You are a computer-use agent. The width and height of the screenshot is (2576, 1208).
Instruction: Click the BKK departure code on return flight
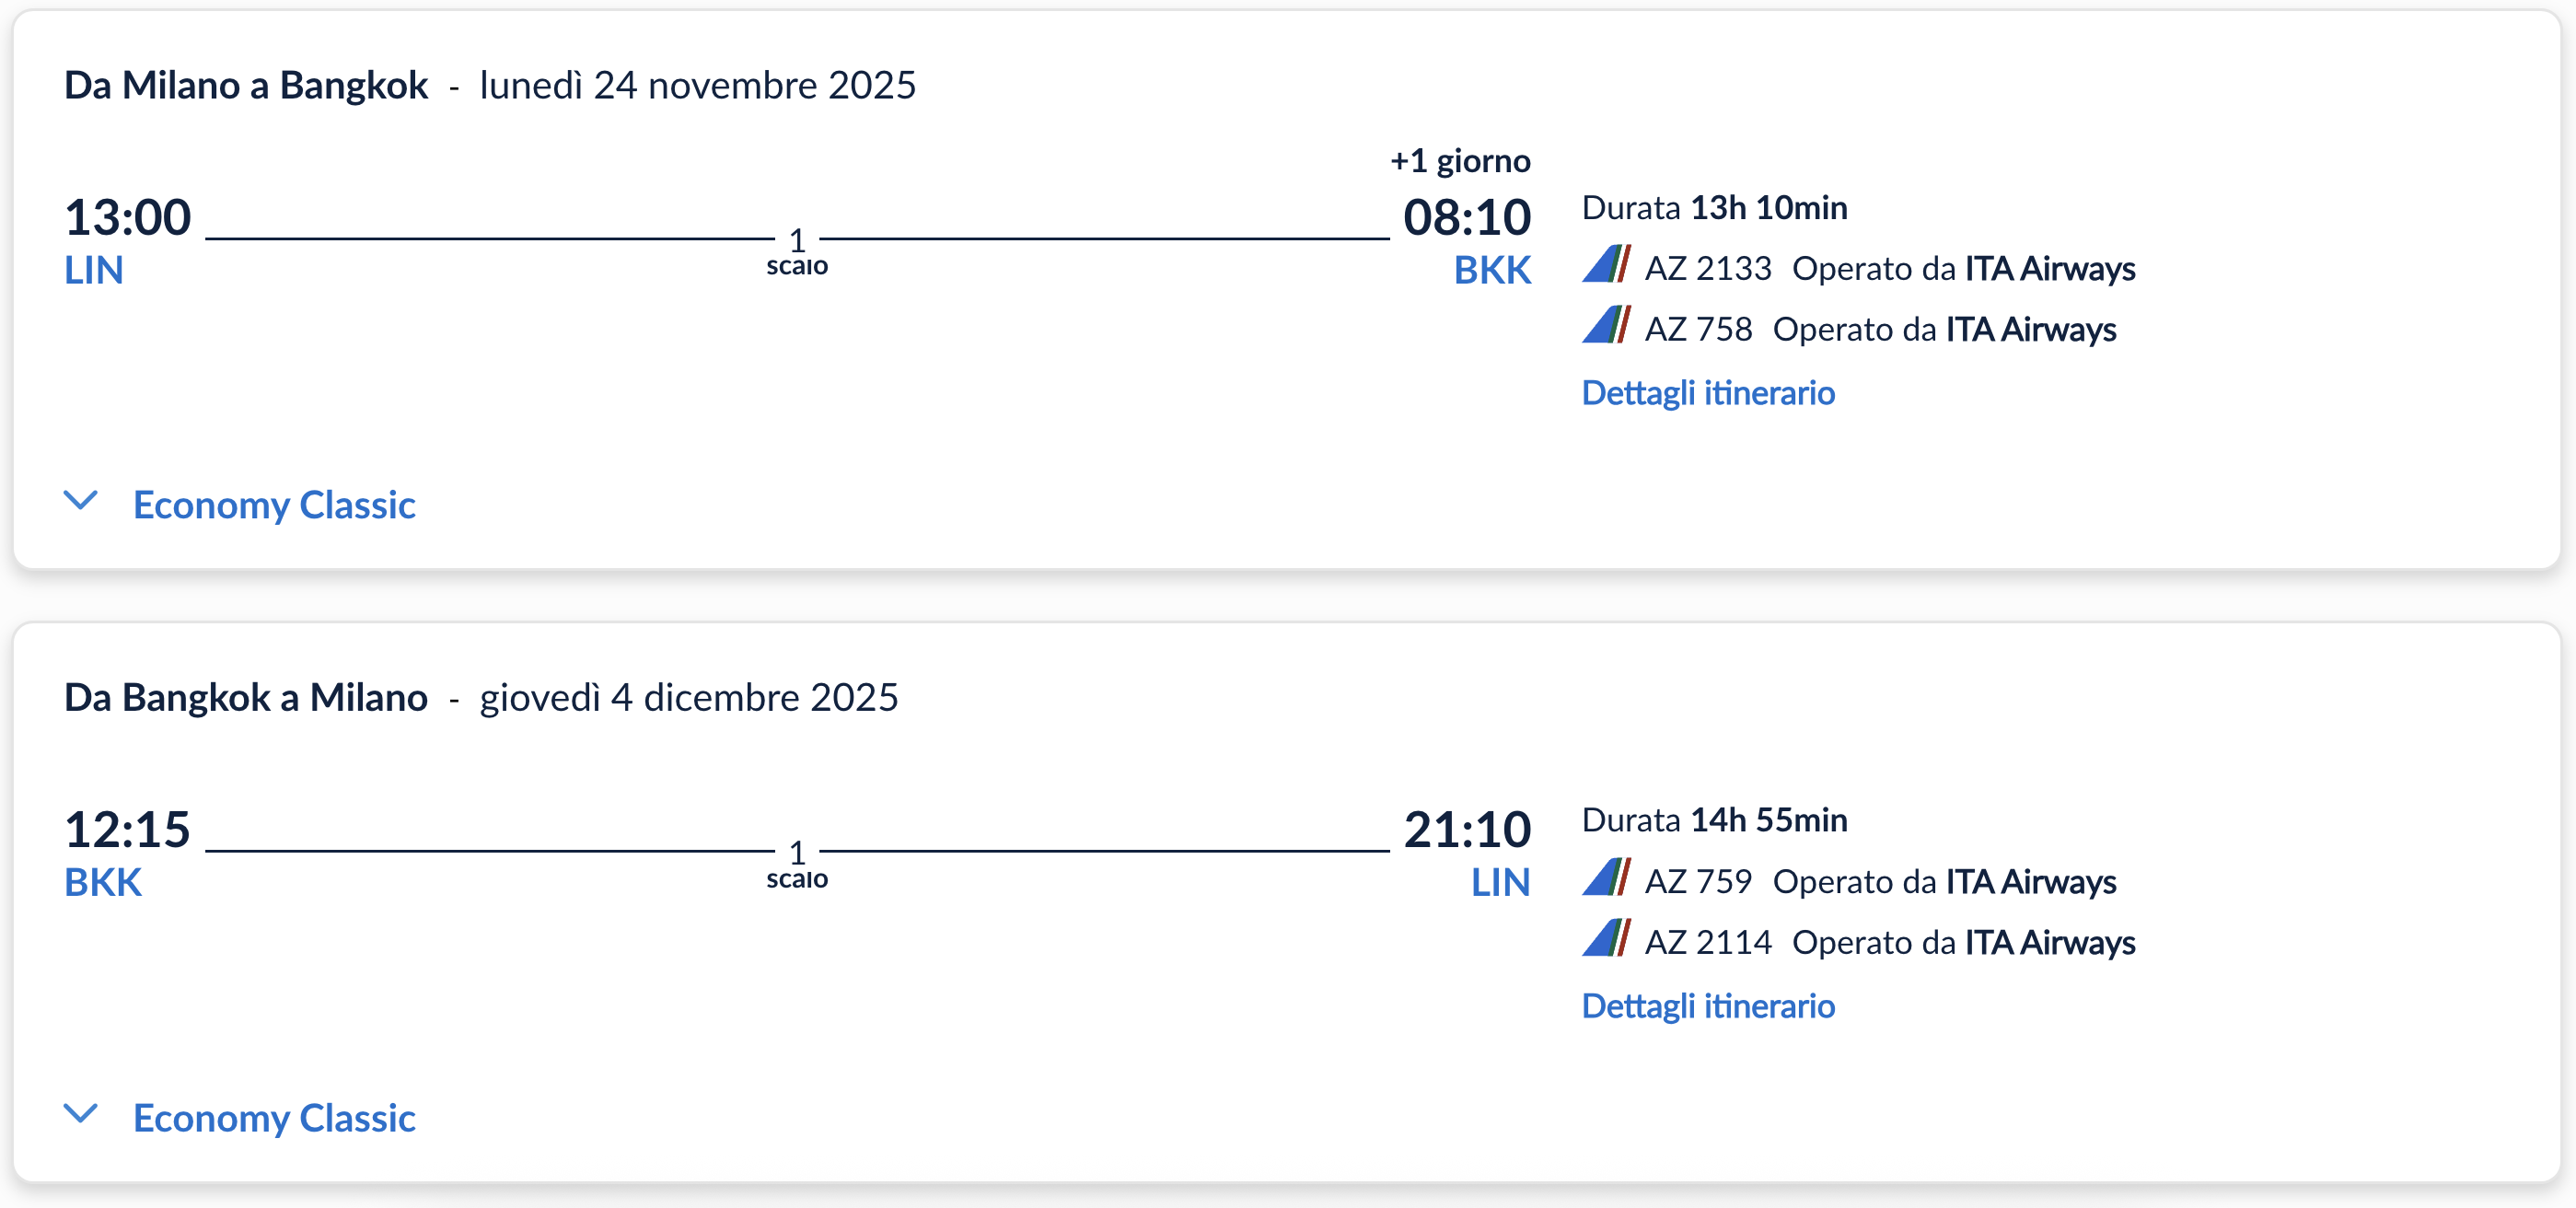(x=102, y=883)
